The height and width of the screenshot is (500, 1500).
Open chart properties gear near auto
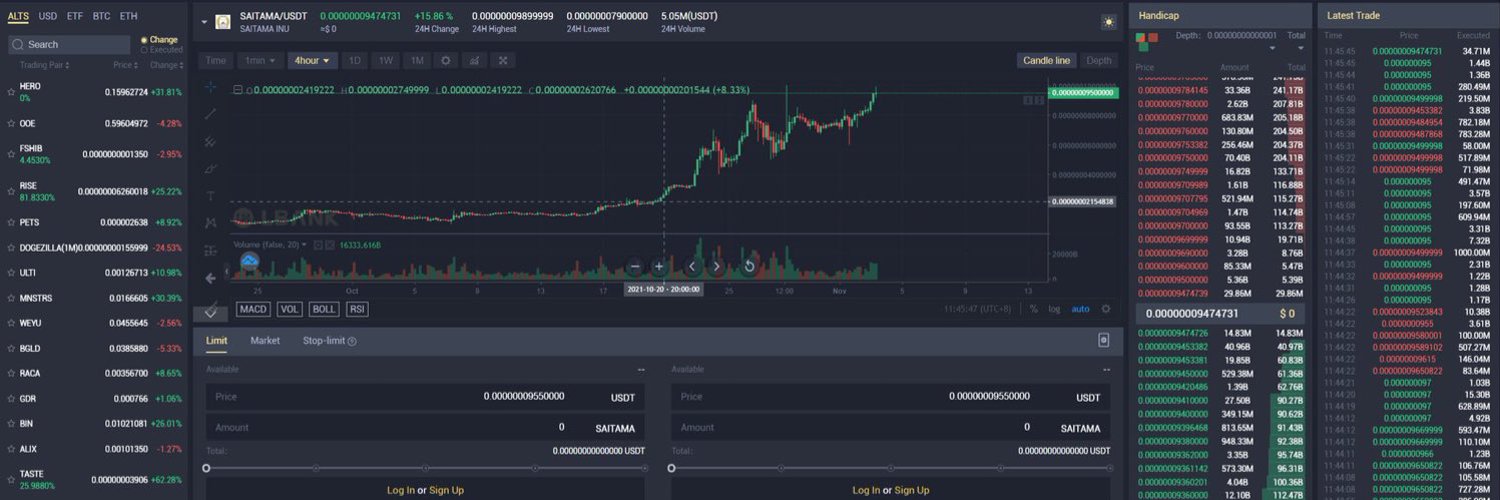1106,309
